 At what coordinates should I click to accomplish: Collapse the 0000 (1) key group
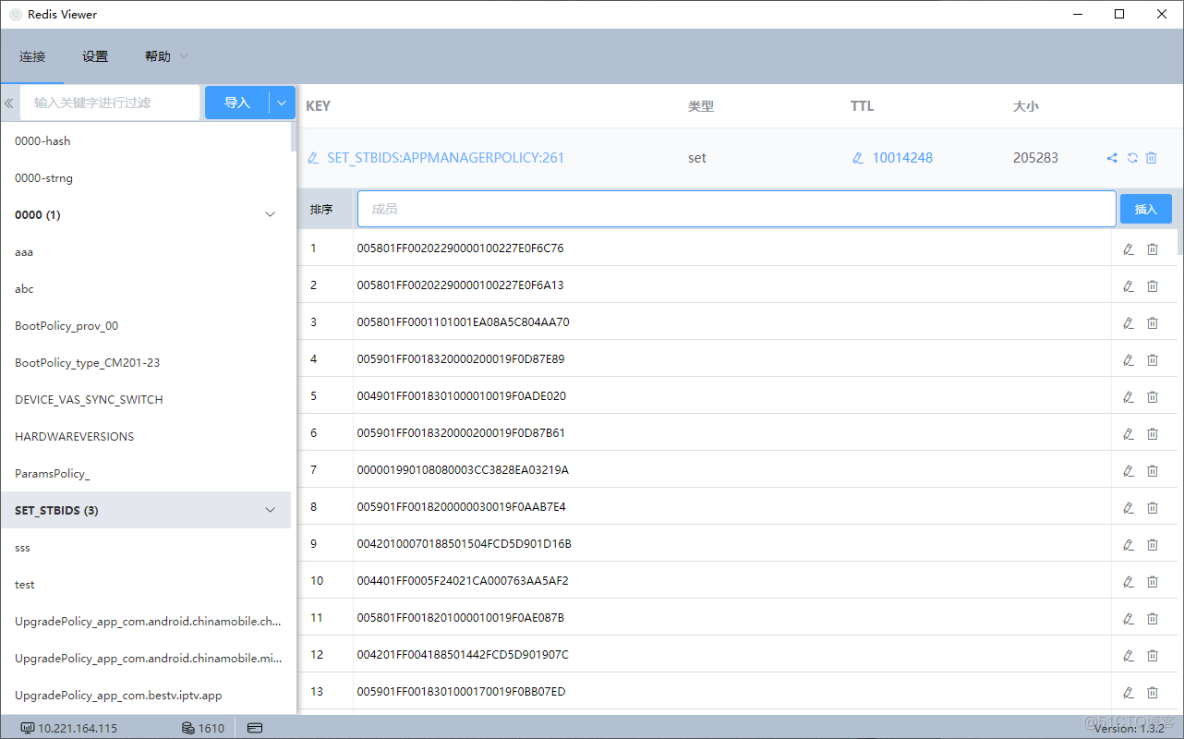tap(270, 215)
